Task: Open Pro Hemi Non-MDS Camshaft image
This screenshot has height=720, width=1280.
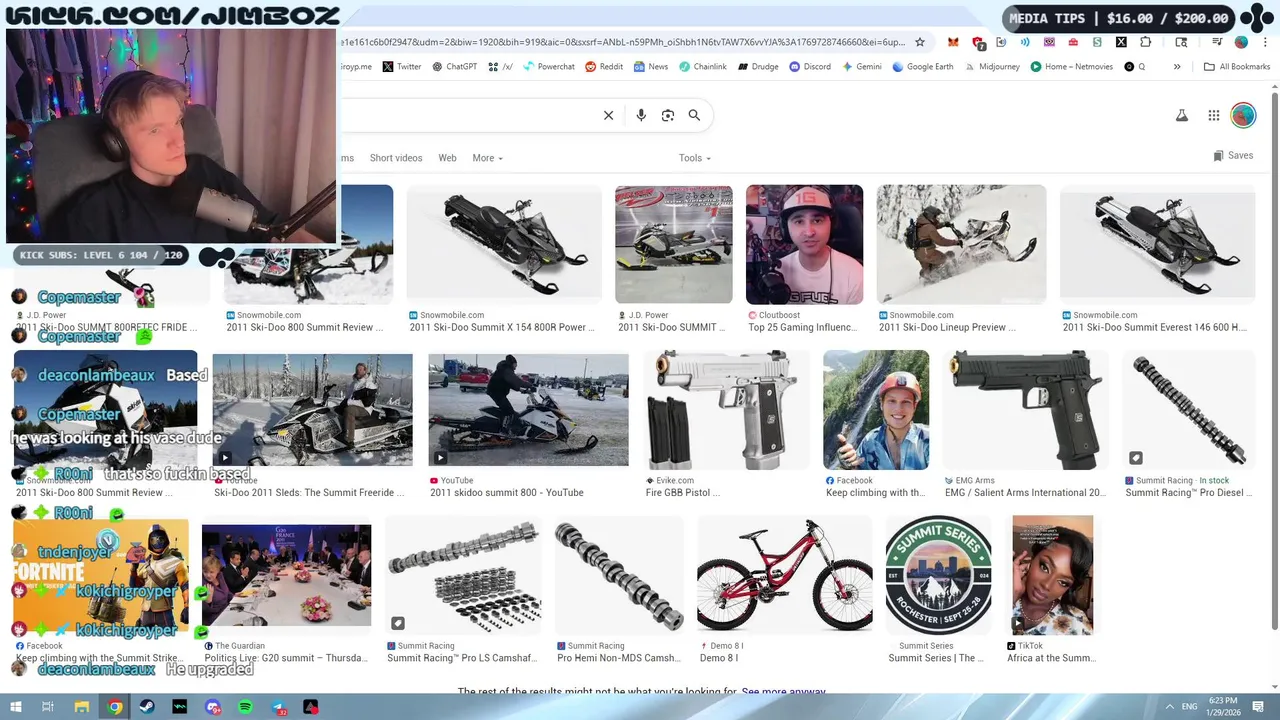Action: coord(619,575)
